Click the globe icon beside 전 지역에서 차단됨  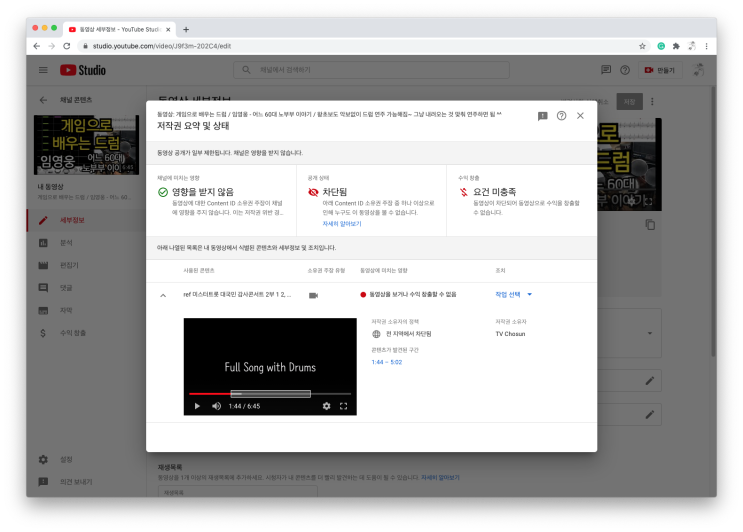click(x=376, y=334)
